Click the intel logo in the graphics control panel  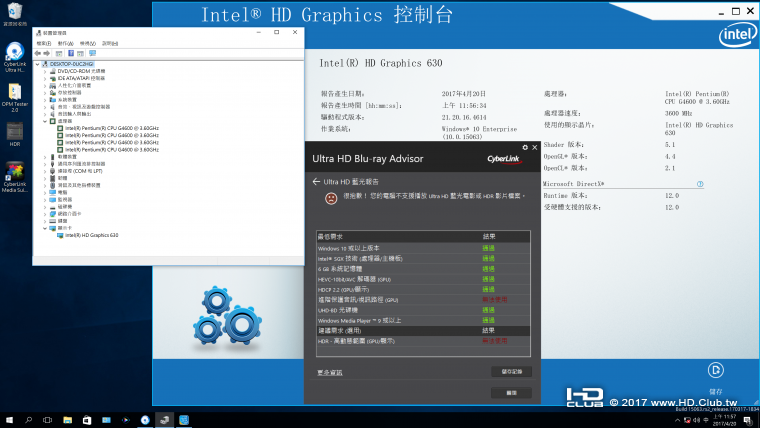point(737,35)
